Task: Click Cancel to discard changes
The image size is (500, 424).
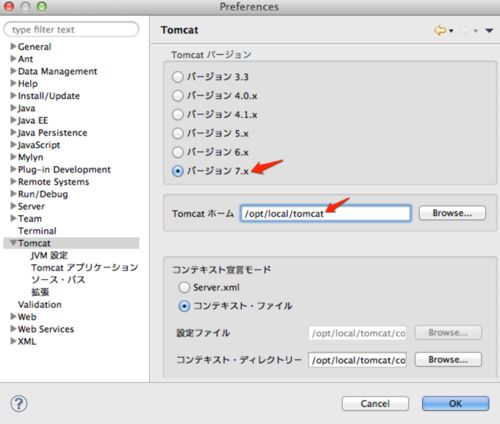Action: [x=375, y=403]
